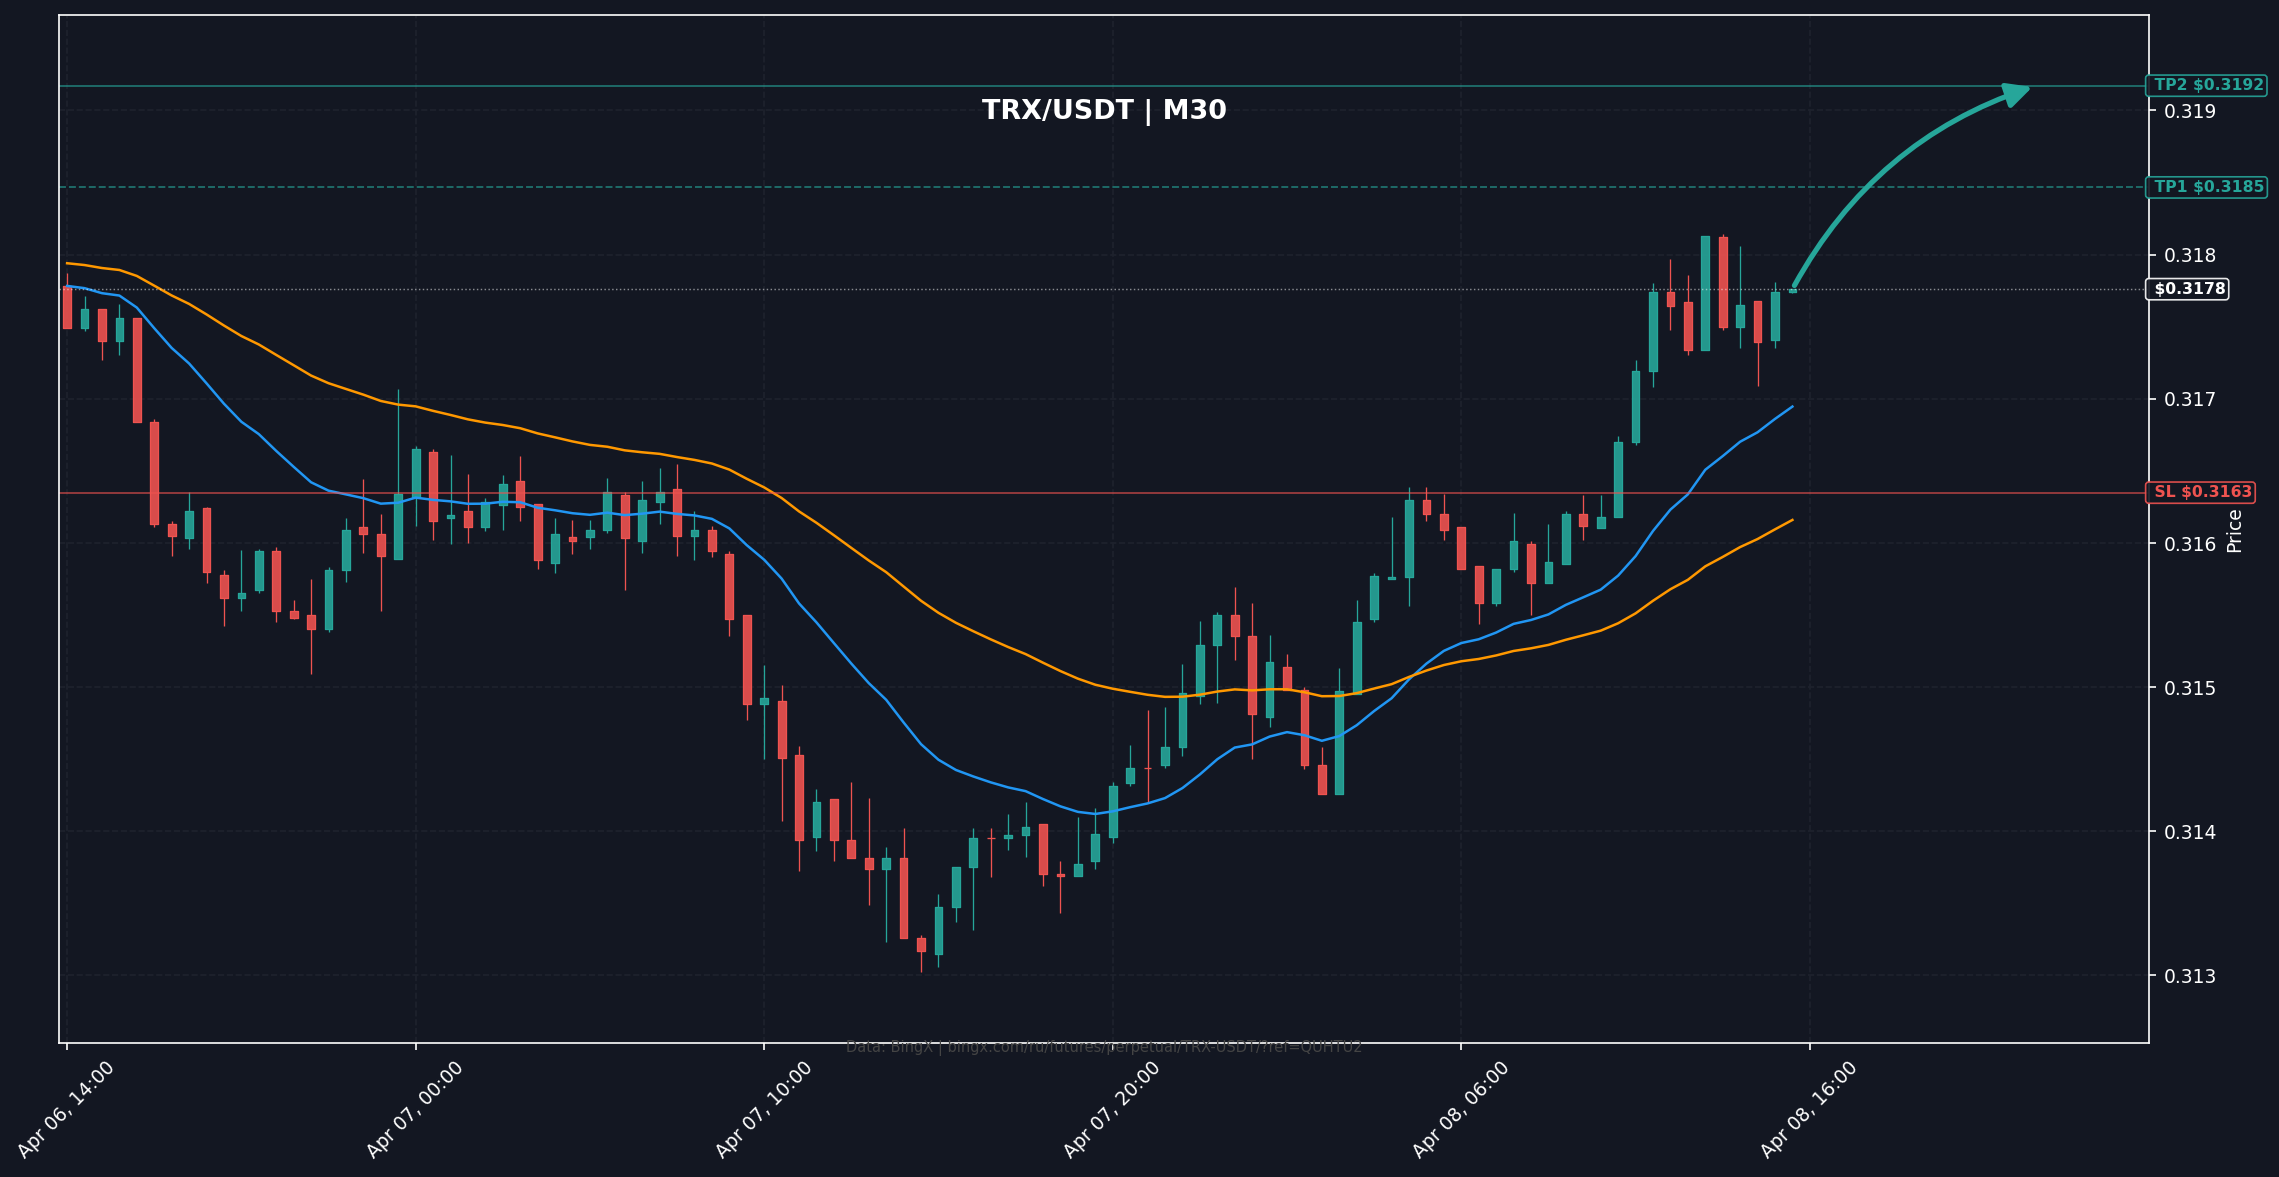This screenshot has height=1177, width=2279.
Task: Click the teal projection arrowhead
Action: click(2016, 95)
